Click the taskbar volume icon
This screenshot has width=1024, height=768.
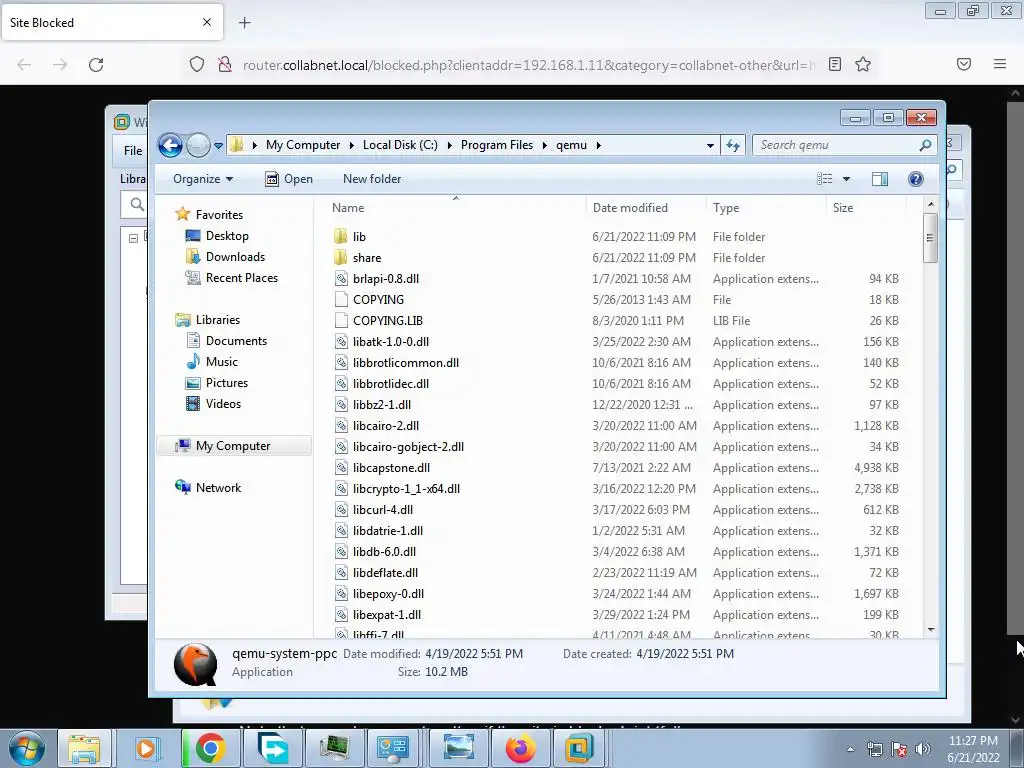[x=923, y=749]
